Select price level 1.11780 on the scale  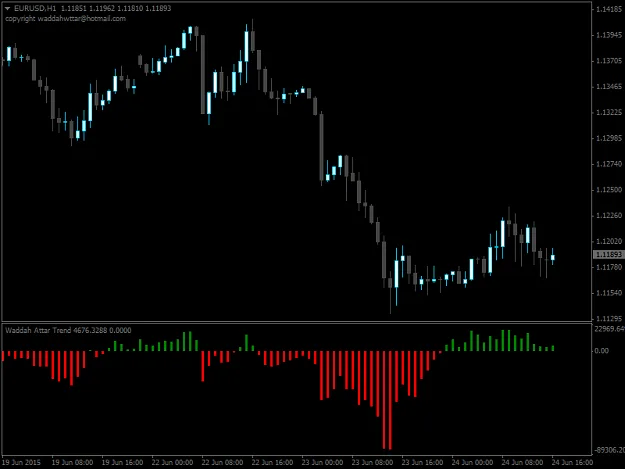pos(609,267)
